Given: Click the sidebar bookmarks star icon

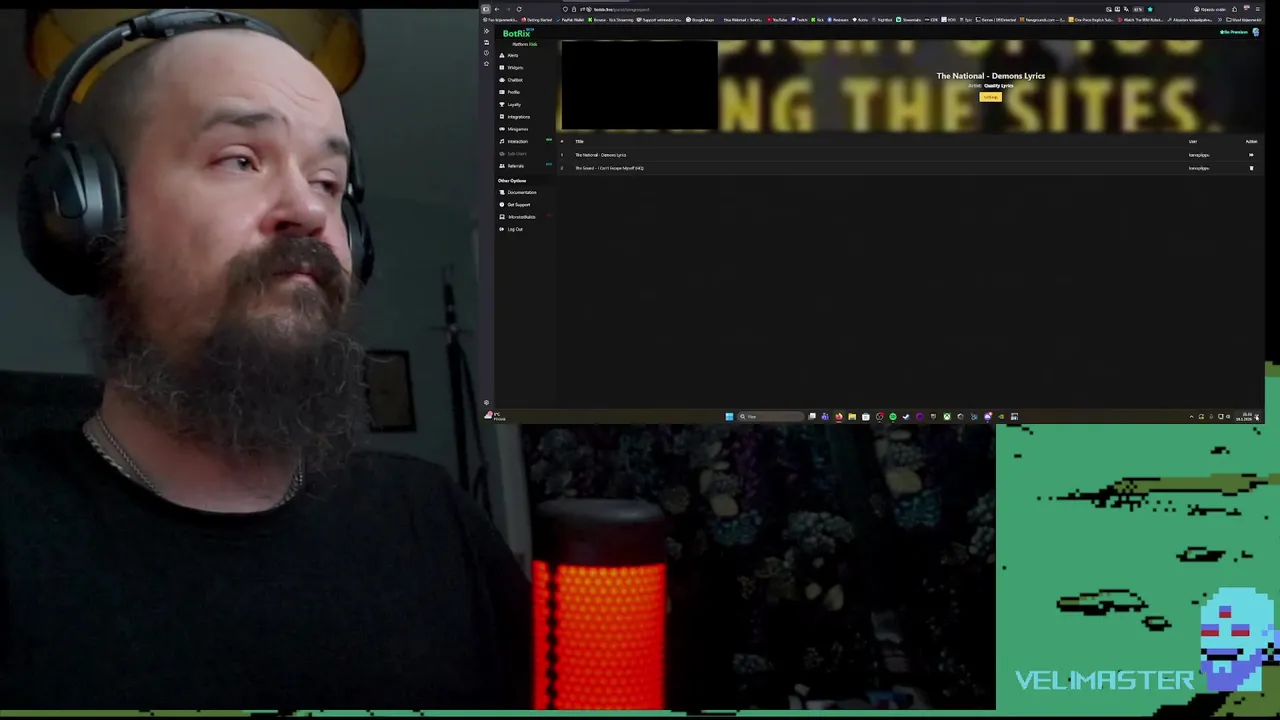Looking at the screenshot, I should point(486,64).
